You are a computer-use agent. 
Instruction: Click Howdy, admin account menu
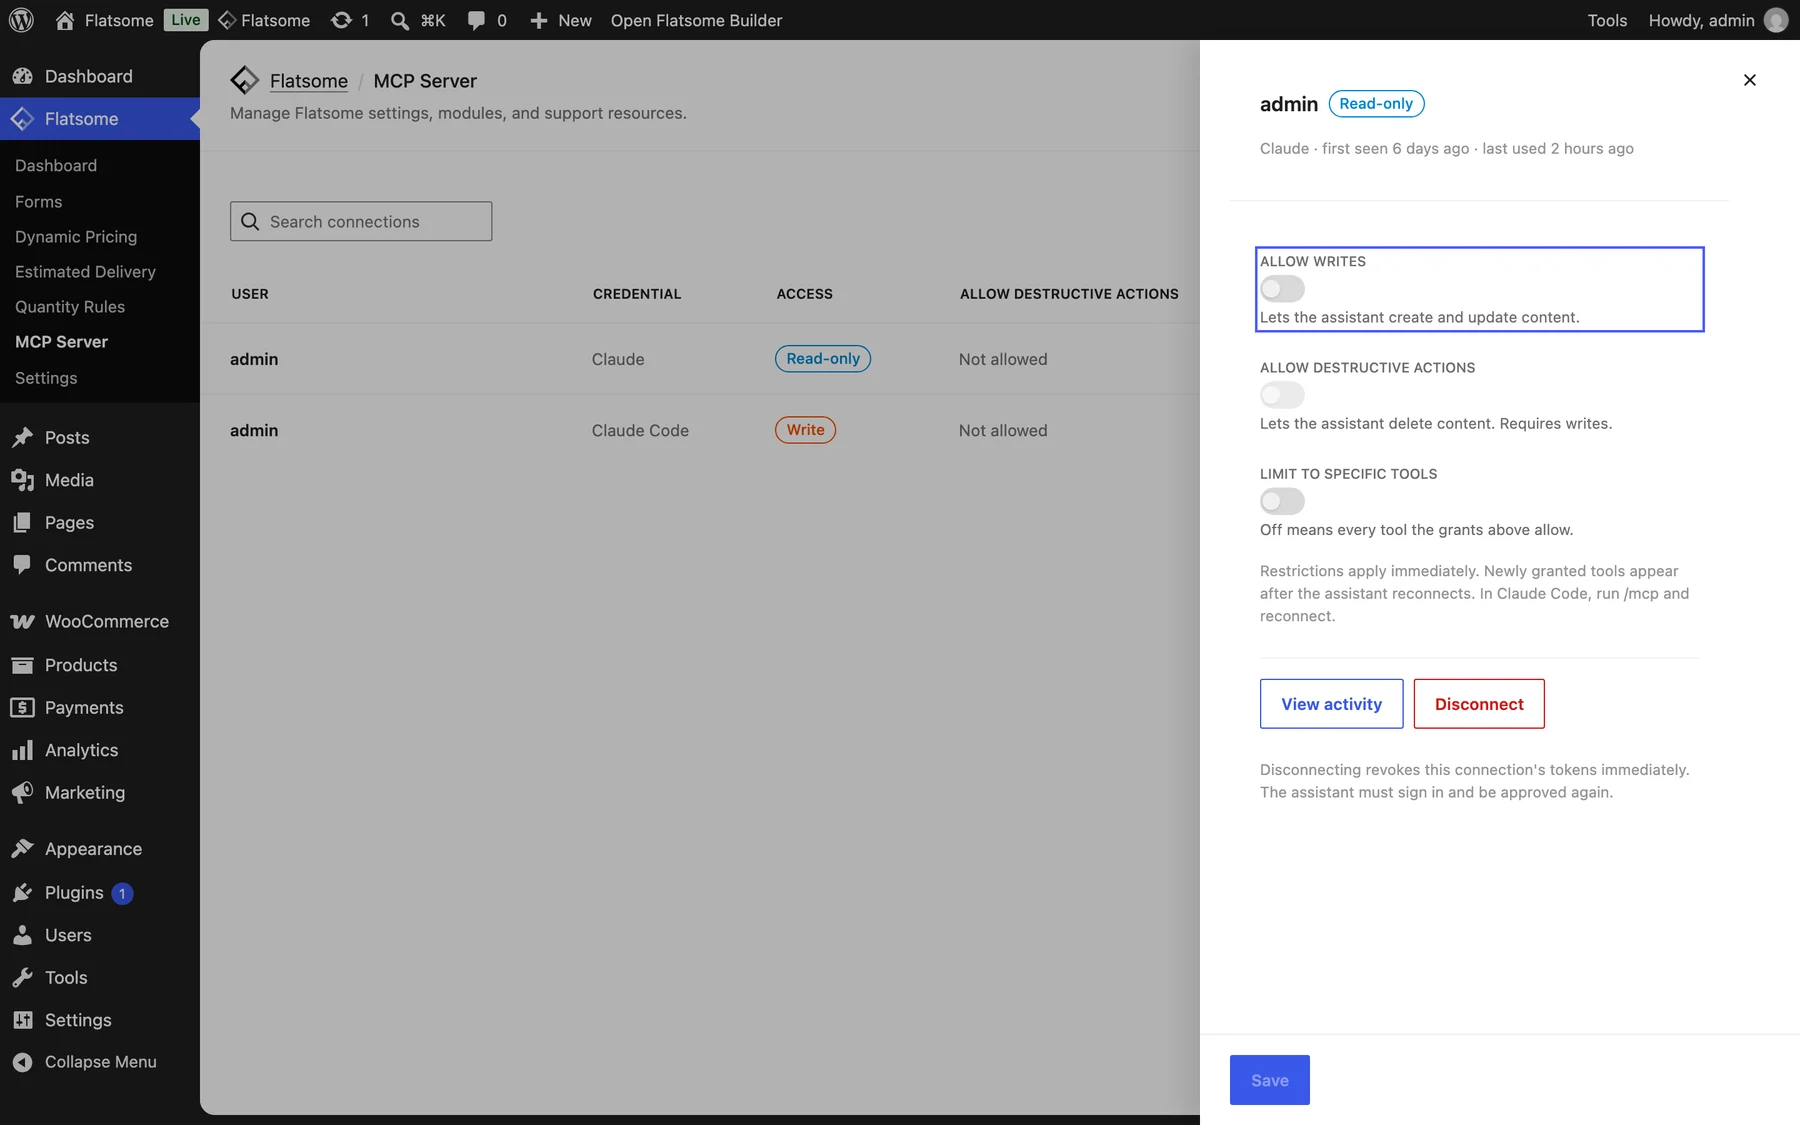coord(1718,20)
